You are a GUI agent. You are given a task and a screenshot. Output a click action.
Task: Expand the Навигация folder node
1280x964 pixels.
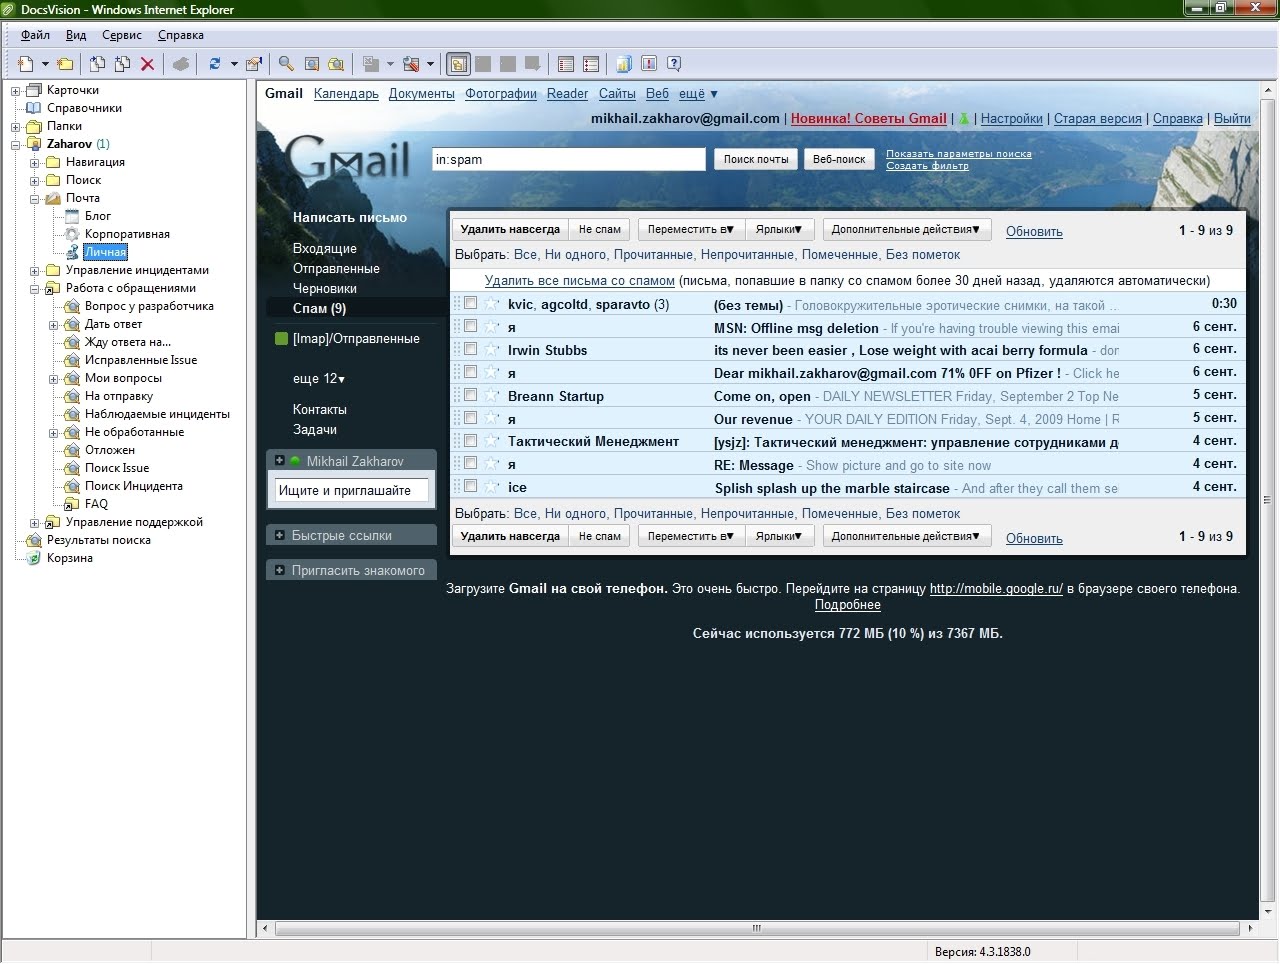35,163
